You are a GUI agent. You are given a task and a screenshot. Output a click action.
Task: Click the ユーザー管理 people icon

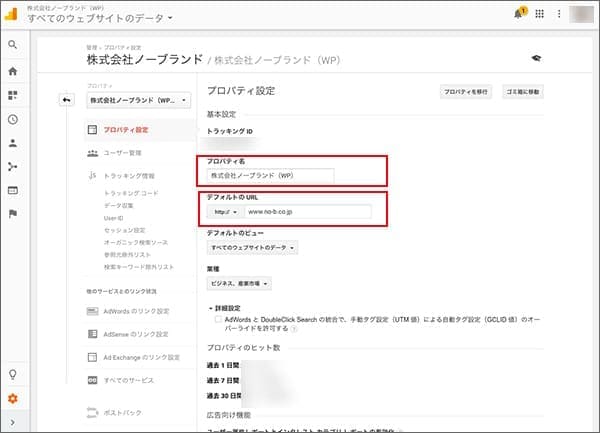tap(93, 153)
